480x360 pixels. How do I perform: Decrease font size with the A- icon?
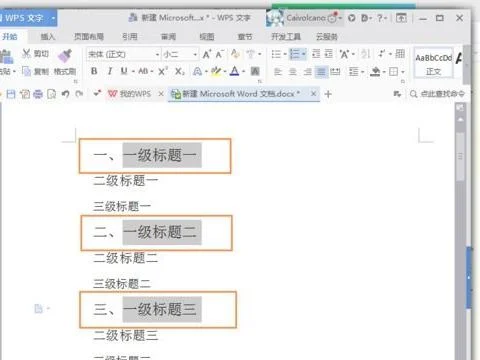click(x=220, y=54)
